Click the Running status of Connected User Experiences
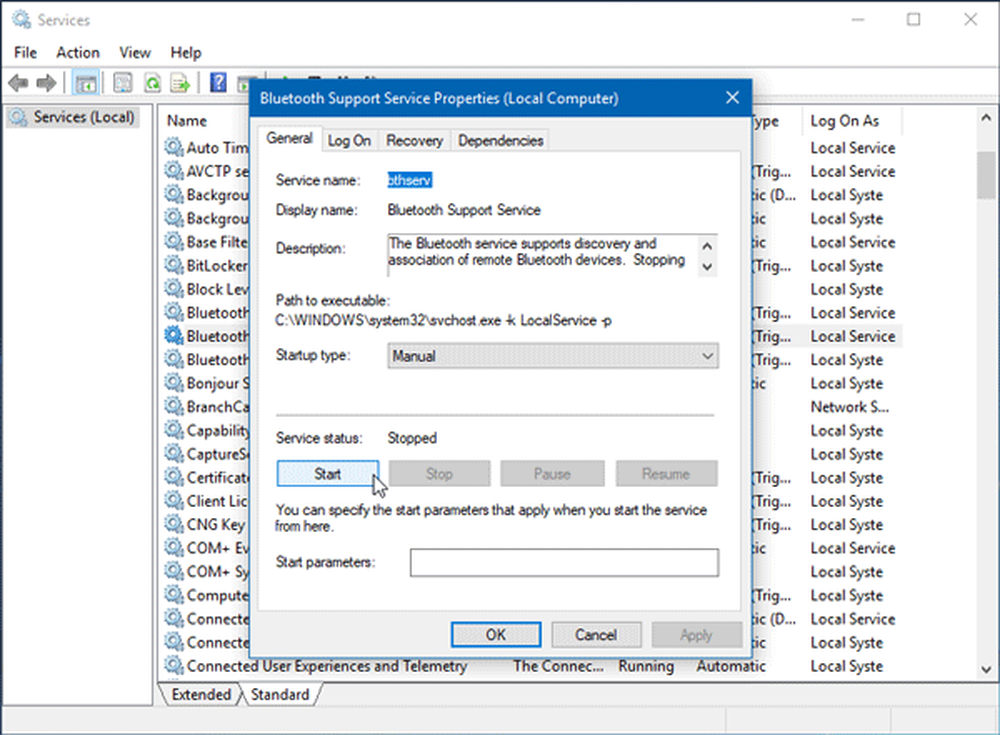The image size is (1000, 735). pyautogui.click(x=645, y=665)
